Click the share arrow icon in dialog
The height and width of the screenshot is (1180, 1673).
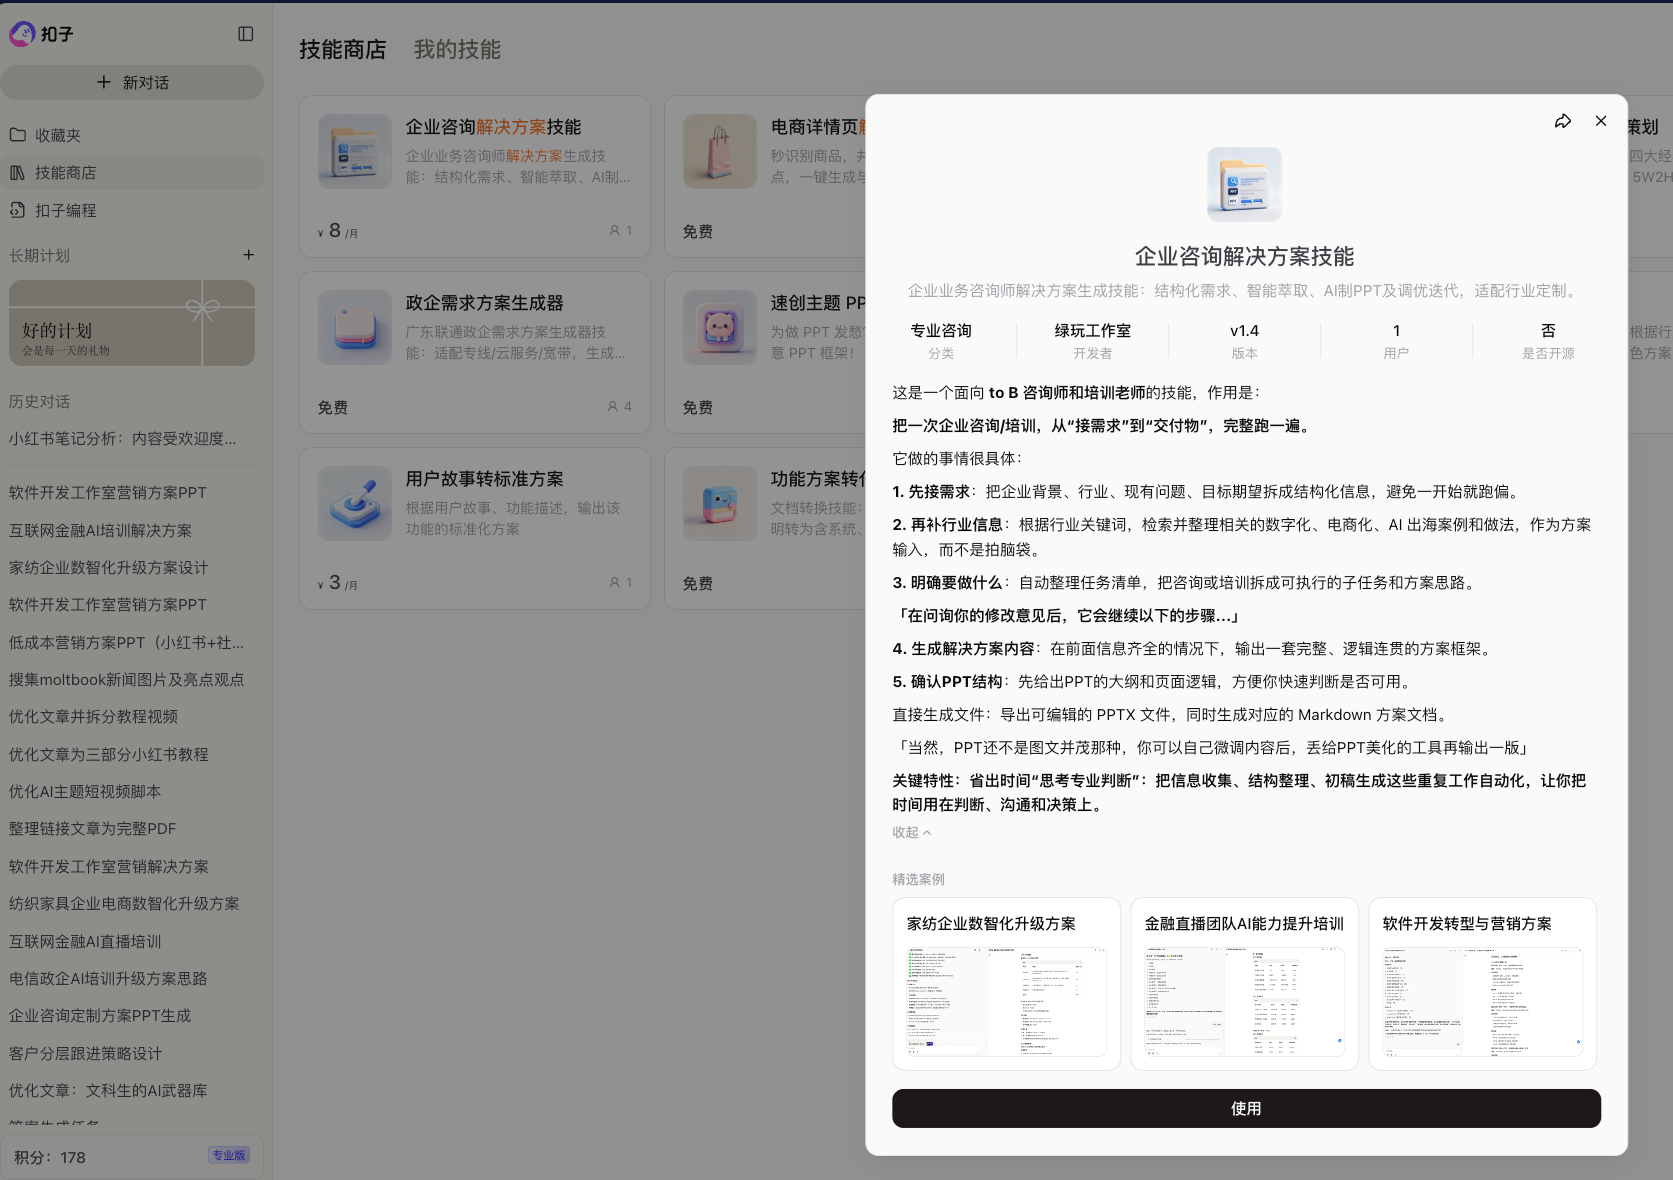[x=1562, y=121]
